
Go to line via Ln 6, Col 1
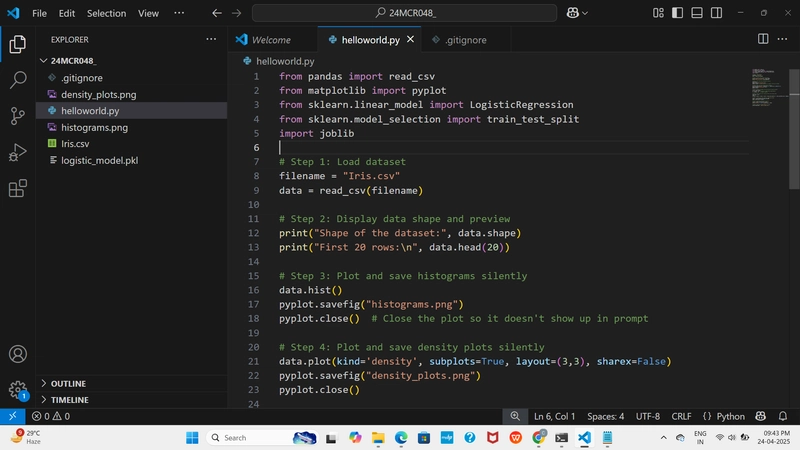(554, 416)
